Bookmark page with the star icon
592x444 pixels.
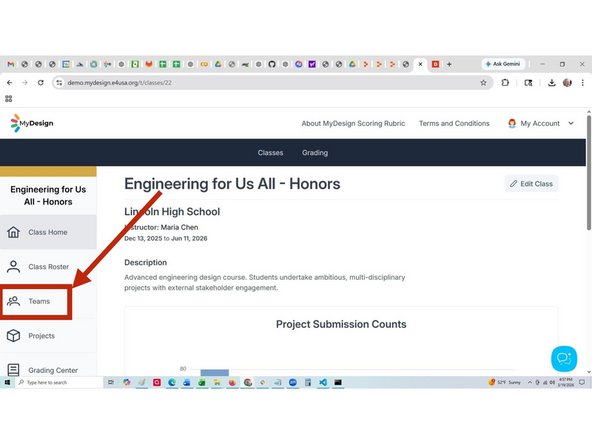483,83
